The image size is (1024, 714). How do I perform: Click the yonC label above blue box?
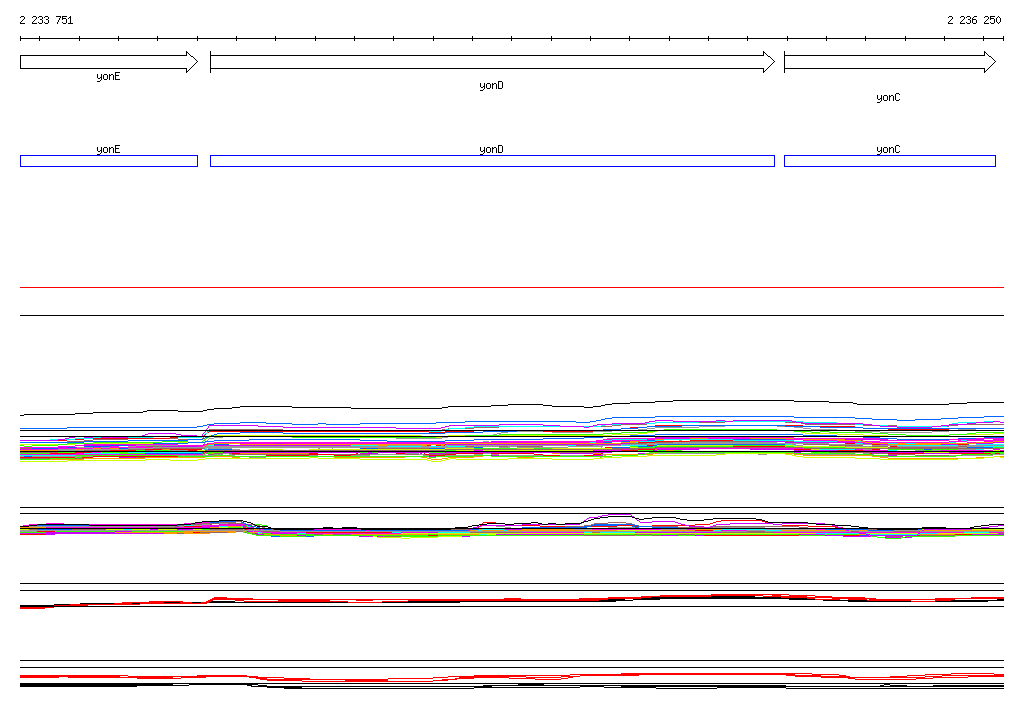pos(888,149)
